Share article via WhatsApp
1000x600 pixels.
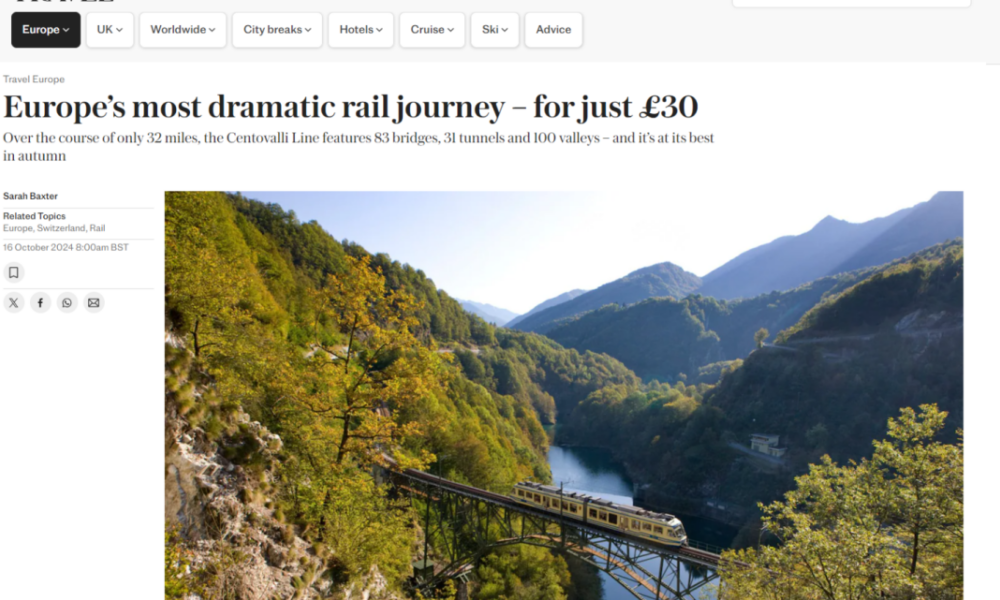67,303
